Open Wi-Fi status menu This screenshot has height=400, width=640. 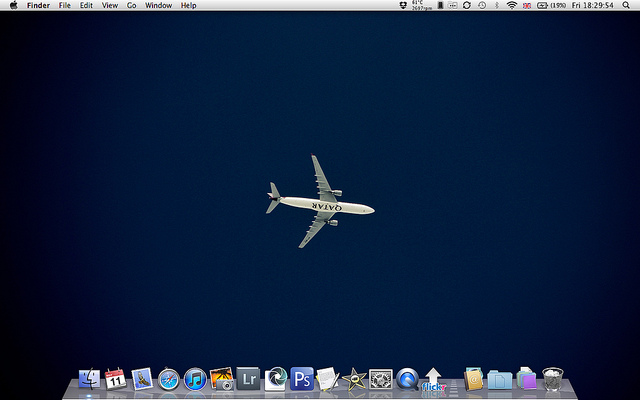[x=512, y=5]
